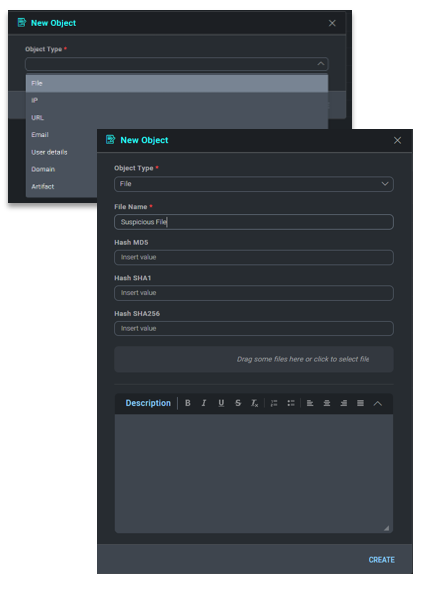Viewport: 430px width, 600px height.
Task: Collapse the Description editor chevron
Action: click(x=378, y=403)
